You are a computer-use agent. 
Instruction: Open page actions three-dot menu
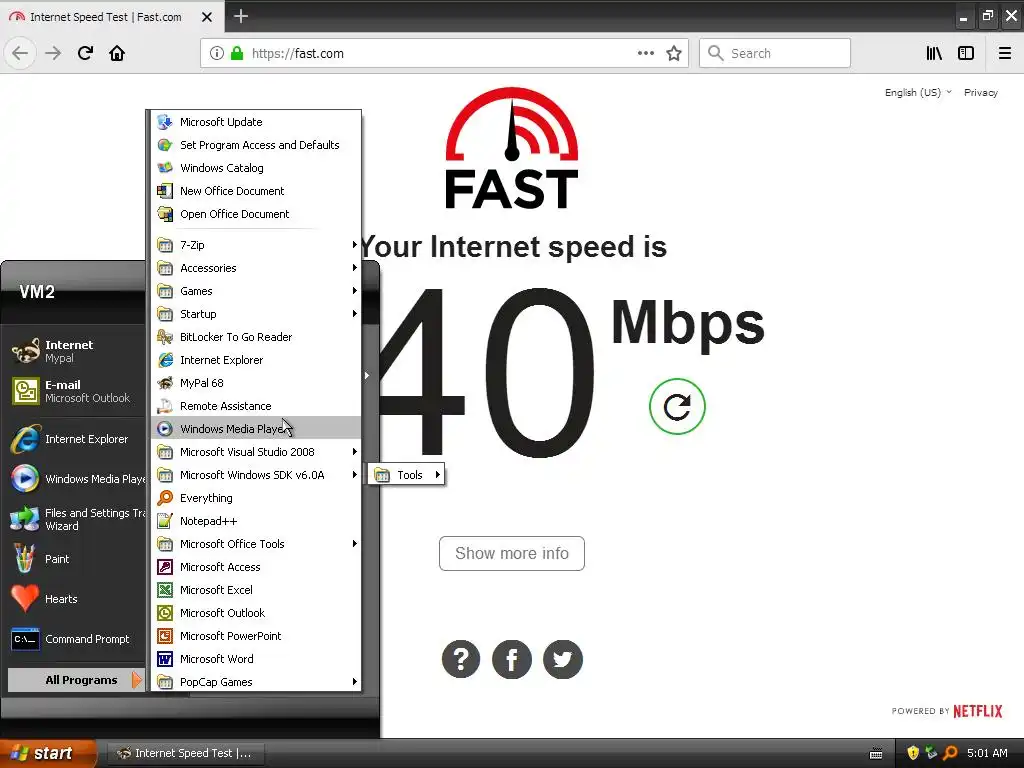point(646,54)
